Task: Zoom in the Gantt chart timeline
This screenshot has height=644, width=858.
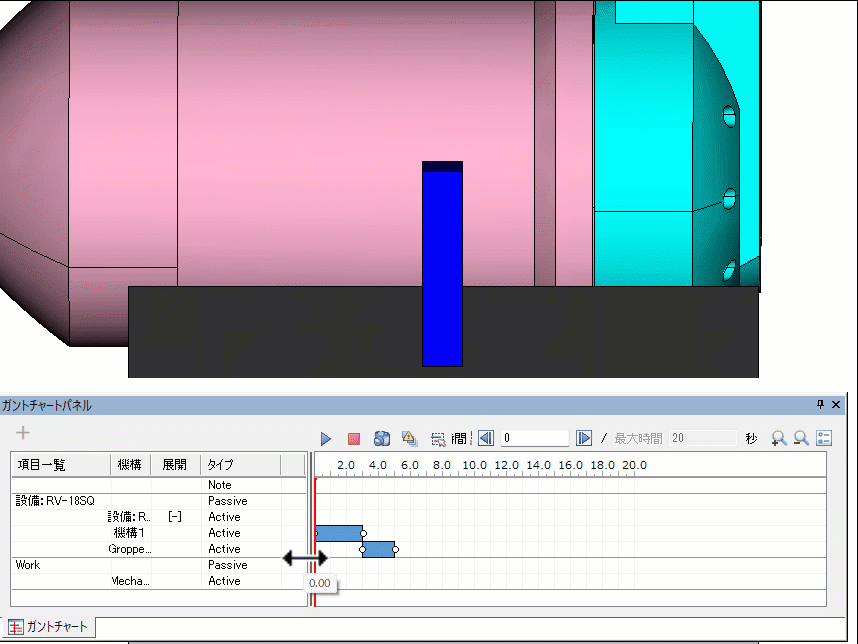Action: pyautogui.click(x=779, y=439)
